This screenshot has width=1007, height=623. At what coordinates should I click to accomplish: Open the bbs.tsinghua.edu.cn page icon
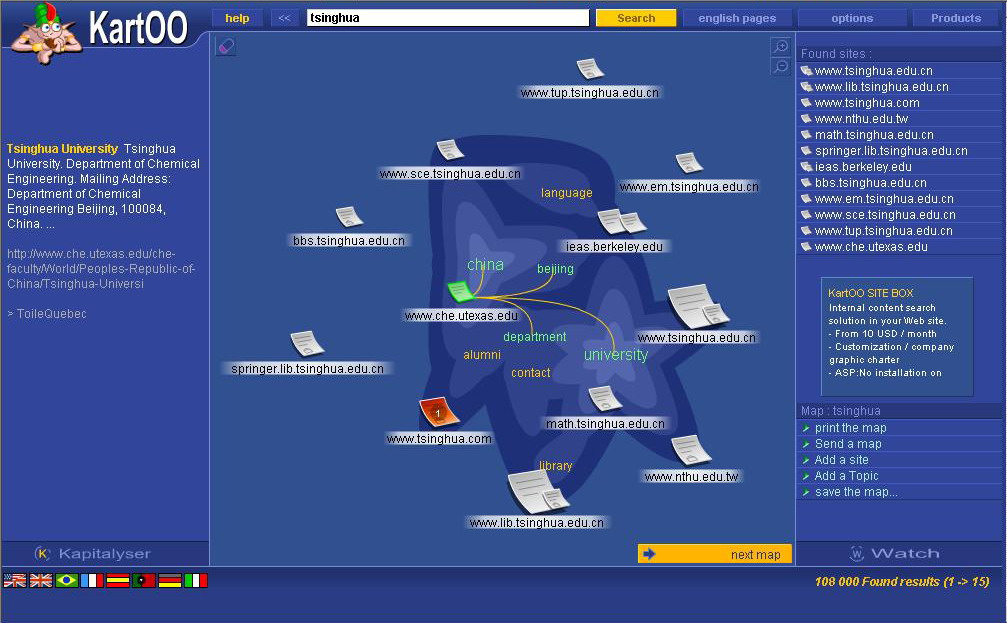point(349,217)
